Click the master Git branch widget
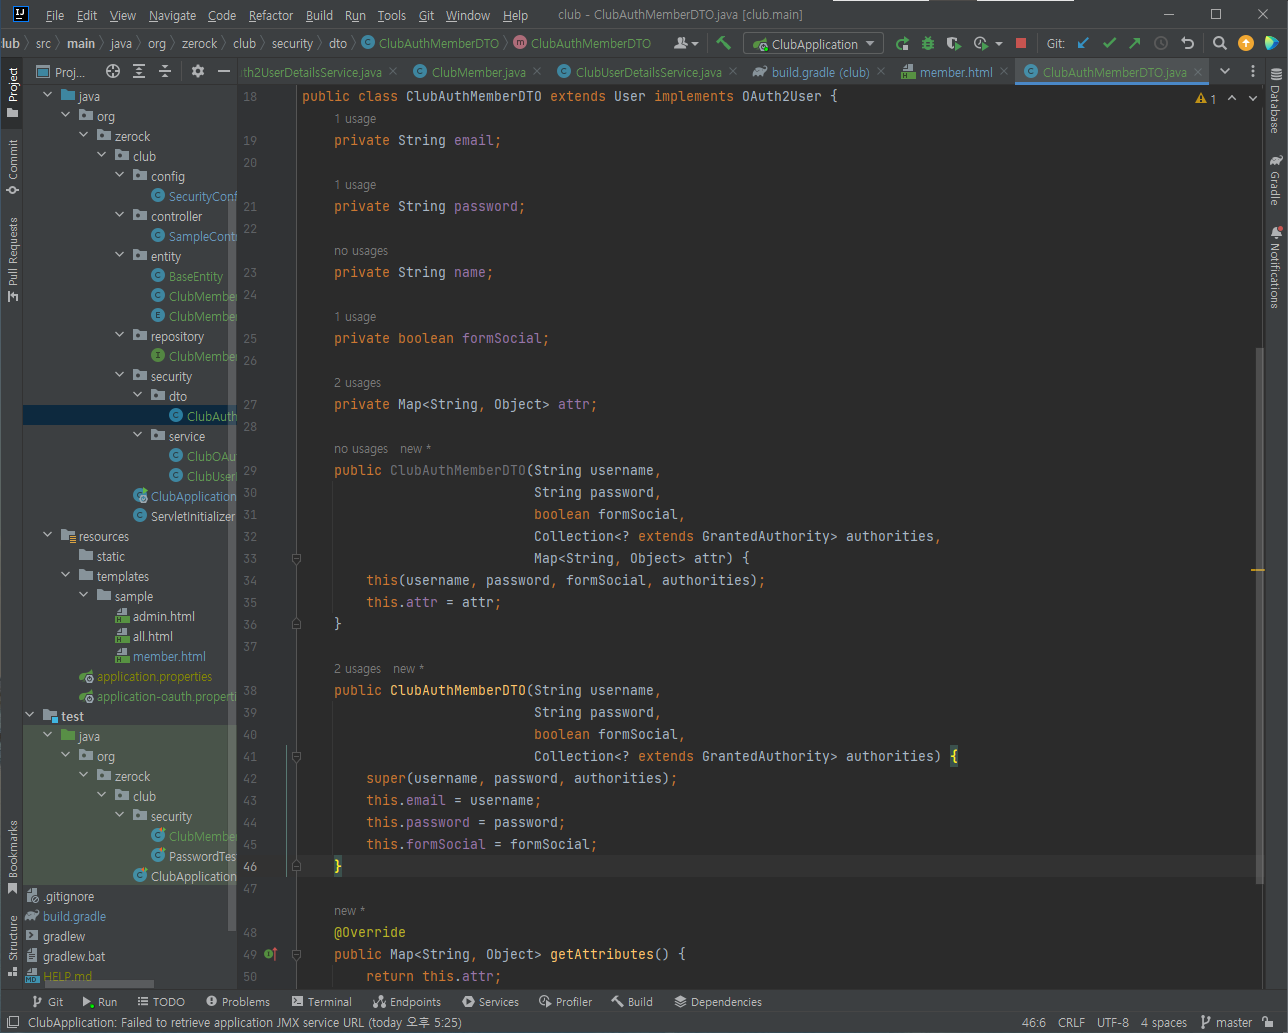The image size is (1288, 1033). pos(1226,1022)
